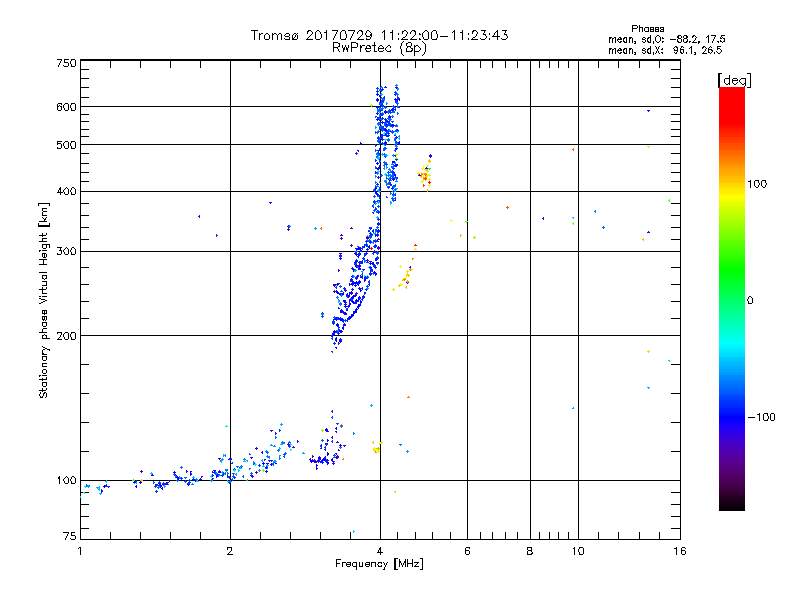Screen dimensions: 800x600
Task: Click the y-axis tick label '75'
Action: (70, 536)
